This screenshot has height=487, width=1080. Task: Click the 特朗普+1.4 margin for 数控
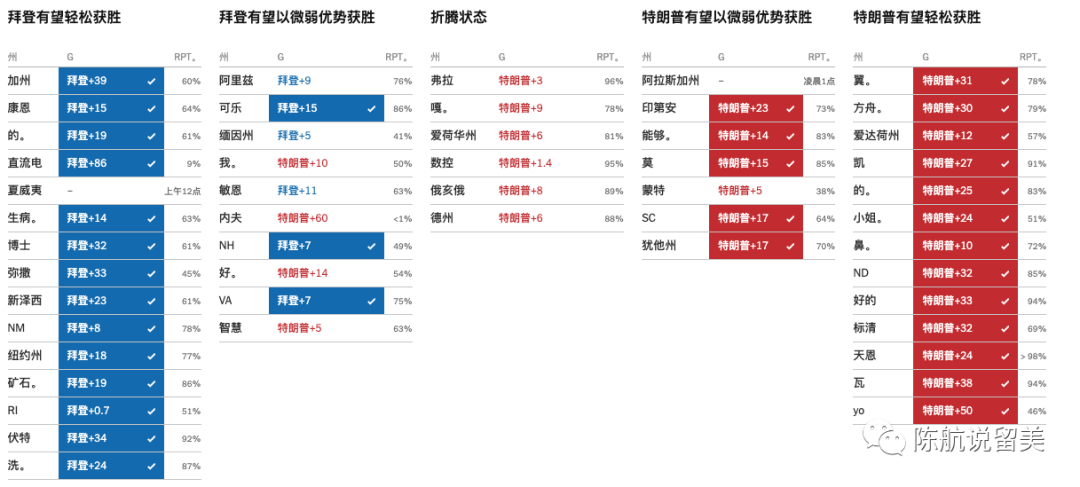pyautogui.click(x=525, y=163)
